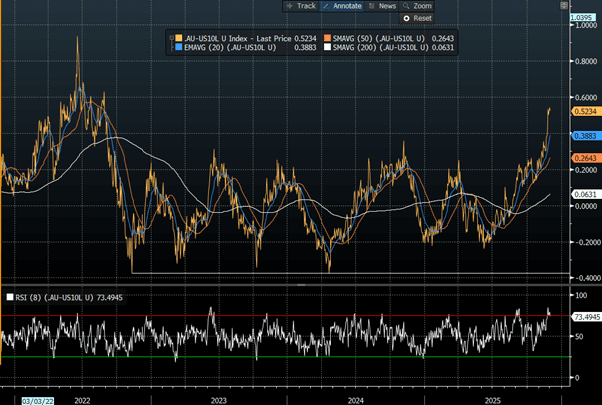Select the 0.2643 SMAVG axis tag
Viewport: 602px width, 405px height.
click(583, 159)
